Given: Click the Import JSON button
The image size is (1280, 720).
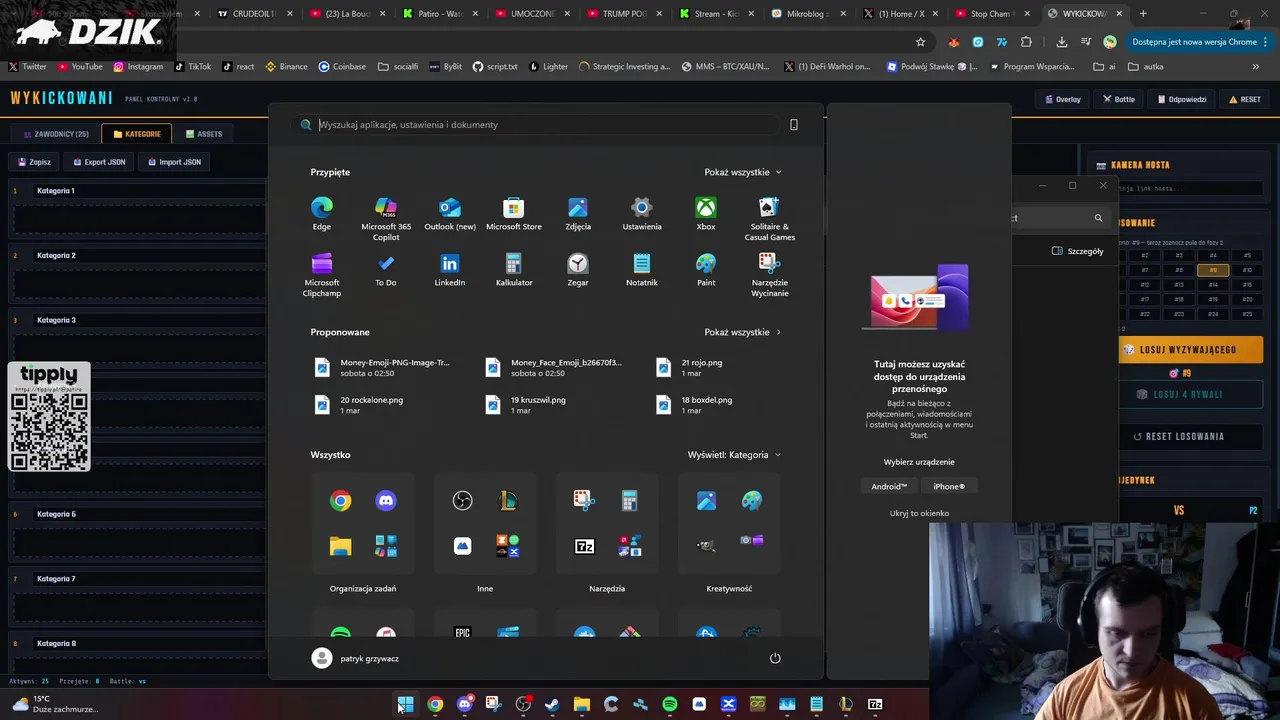Looking at the screenshot, I should coord(174,162).
